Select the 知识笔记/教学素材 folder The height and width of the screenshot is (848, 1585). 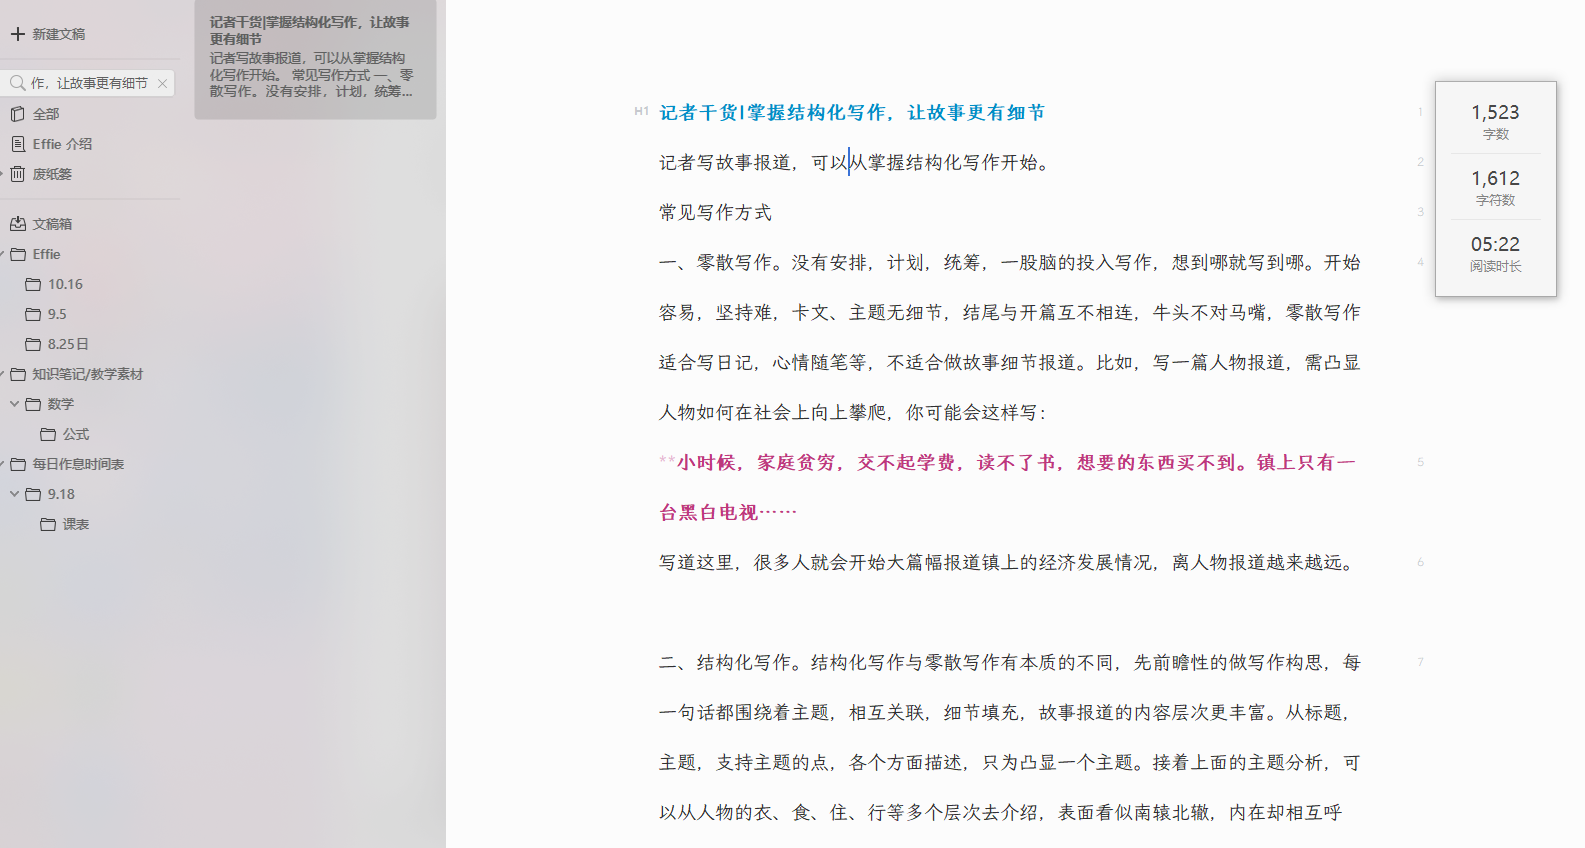coord(87,374)
